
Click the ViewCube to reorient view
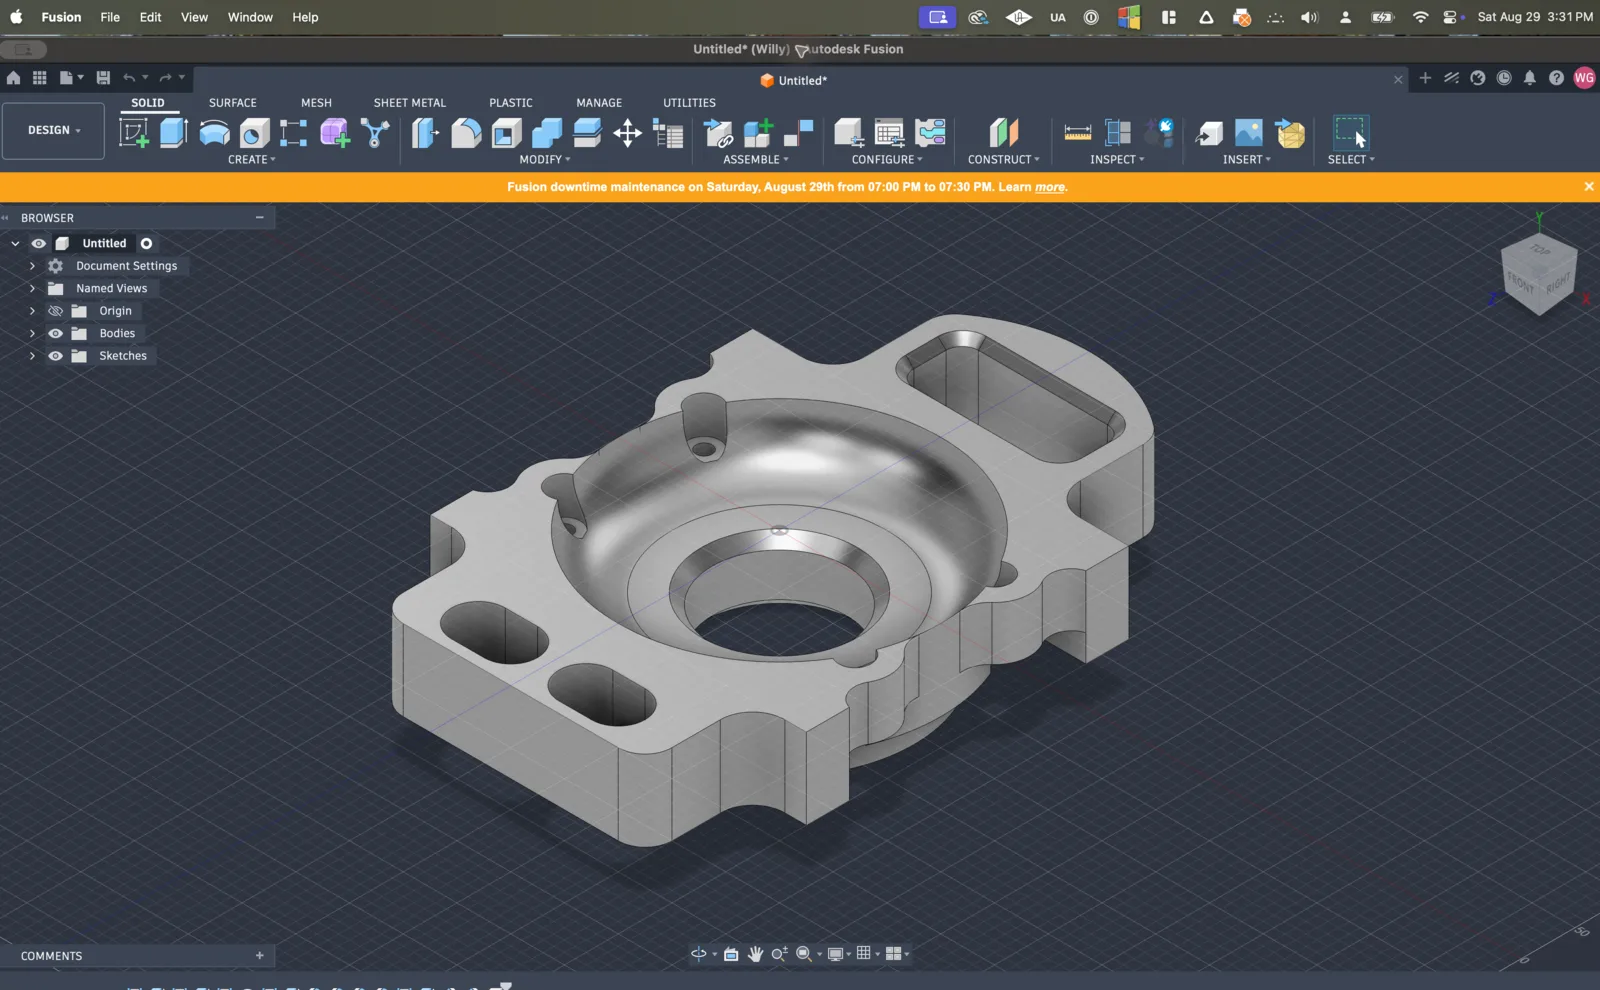click(x=1538, y=274)
